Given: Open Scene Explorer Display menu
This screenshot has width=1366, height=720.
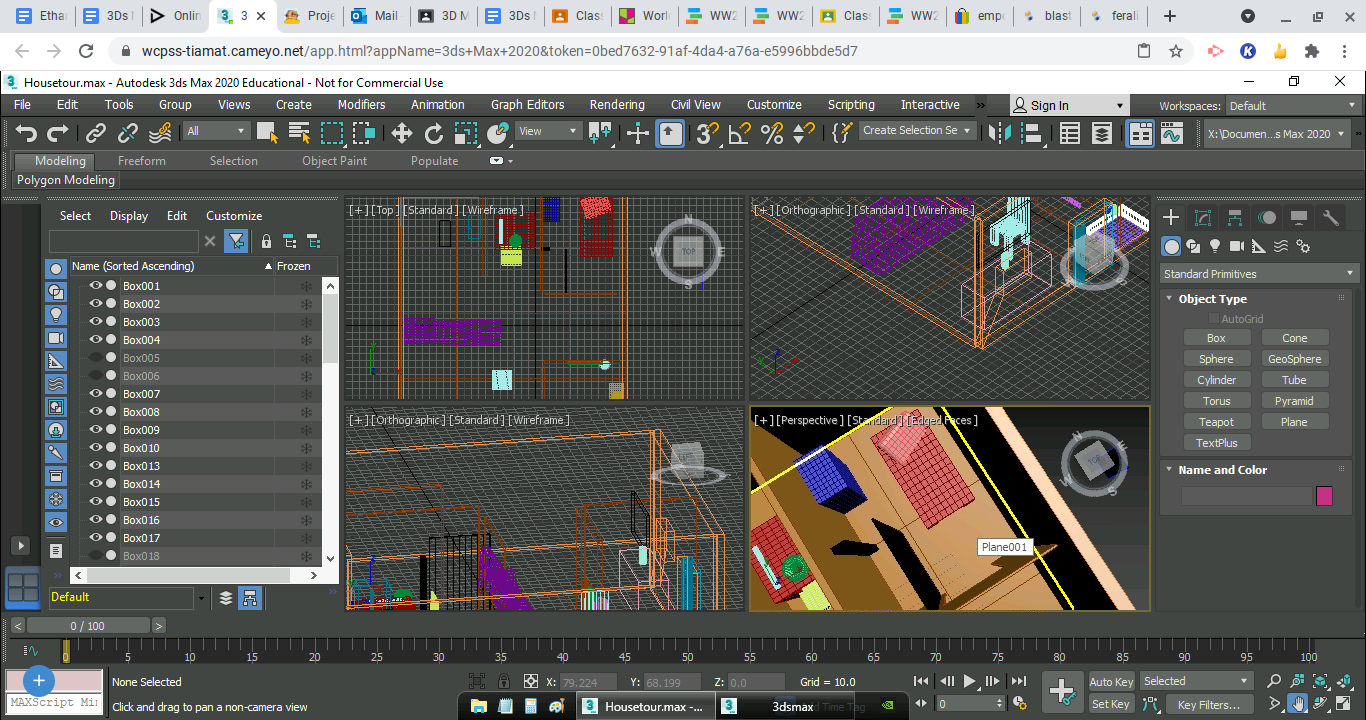Looking at the screenshot, I should [129, 216].
